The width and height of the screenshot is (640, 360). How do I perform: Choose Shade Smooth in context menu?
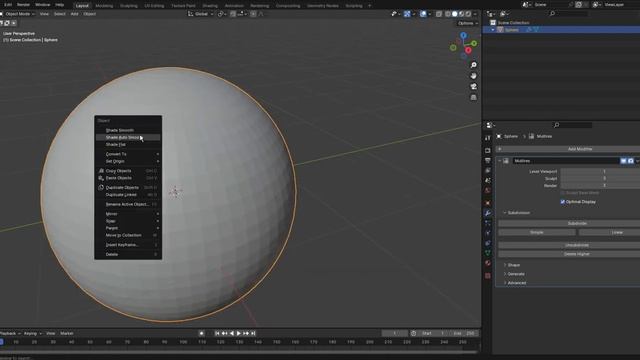pyautogui.click(x=128, y=130)
